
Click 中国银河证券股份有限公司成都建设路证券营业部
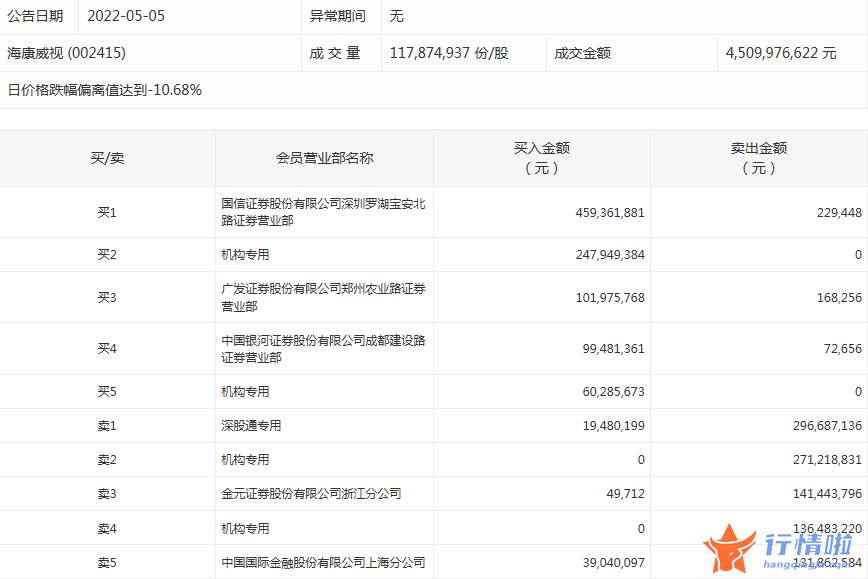[x=323, y=349]
